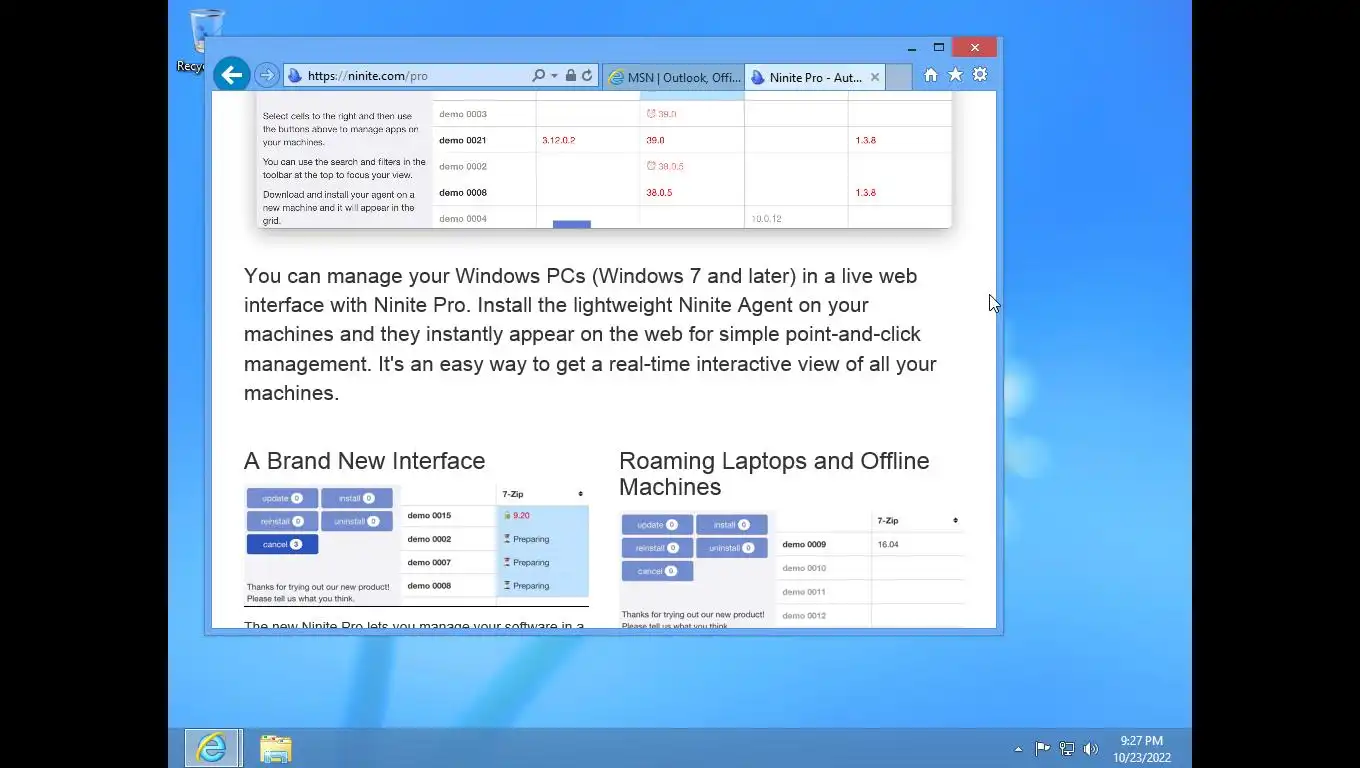The image size is (1360, 768).
Task: Click the "You can manage your Windows PCs" paragraph
Action: [590, 334]
